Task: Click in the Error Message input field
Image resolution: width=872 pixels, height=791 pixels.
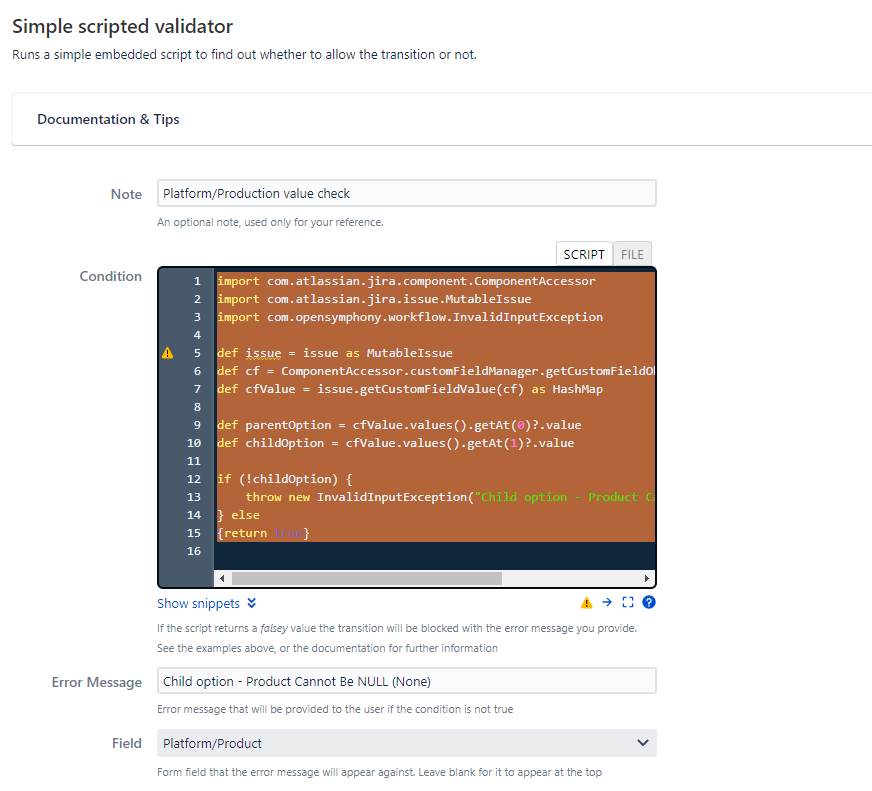Action: click(407, 681)
